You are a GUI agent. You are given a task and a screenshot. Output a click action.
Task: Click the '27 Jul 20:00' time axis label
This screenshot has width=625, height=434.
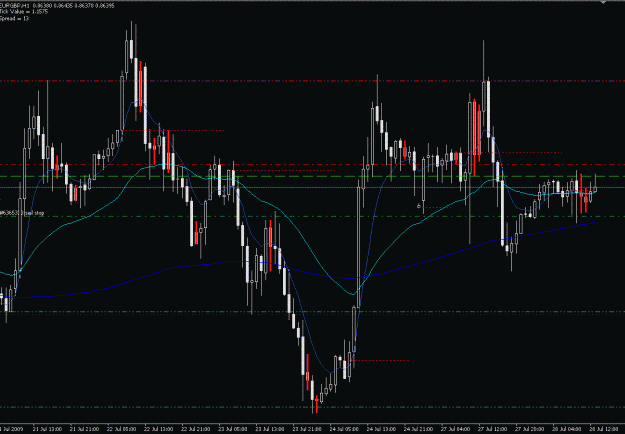tap(530, 429)
